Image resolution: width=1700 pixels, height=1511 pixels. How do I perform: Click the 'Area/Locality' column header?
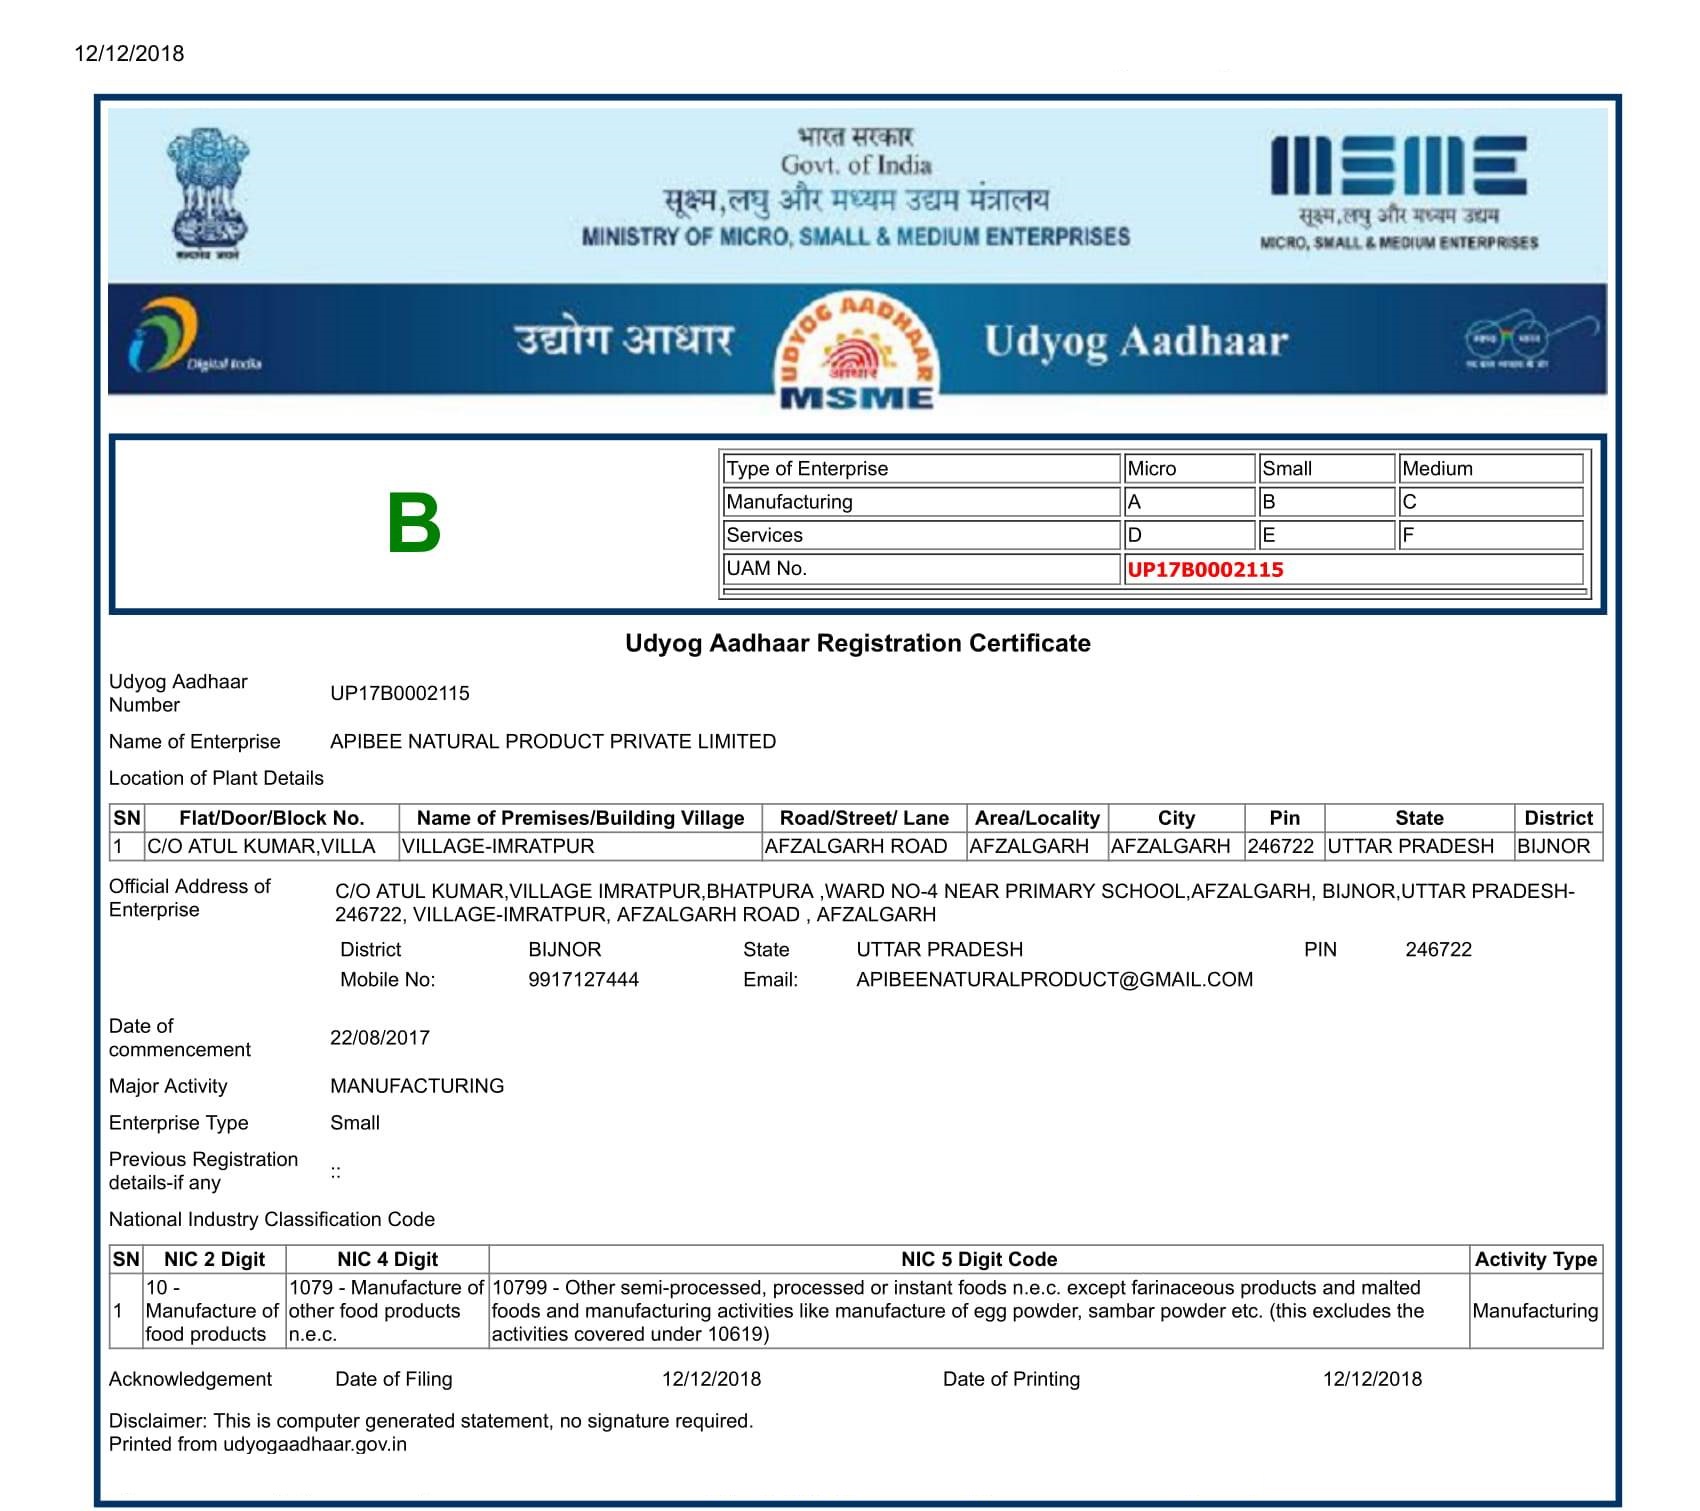tap(1037, 818)
